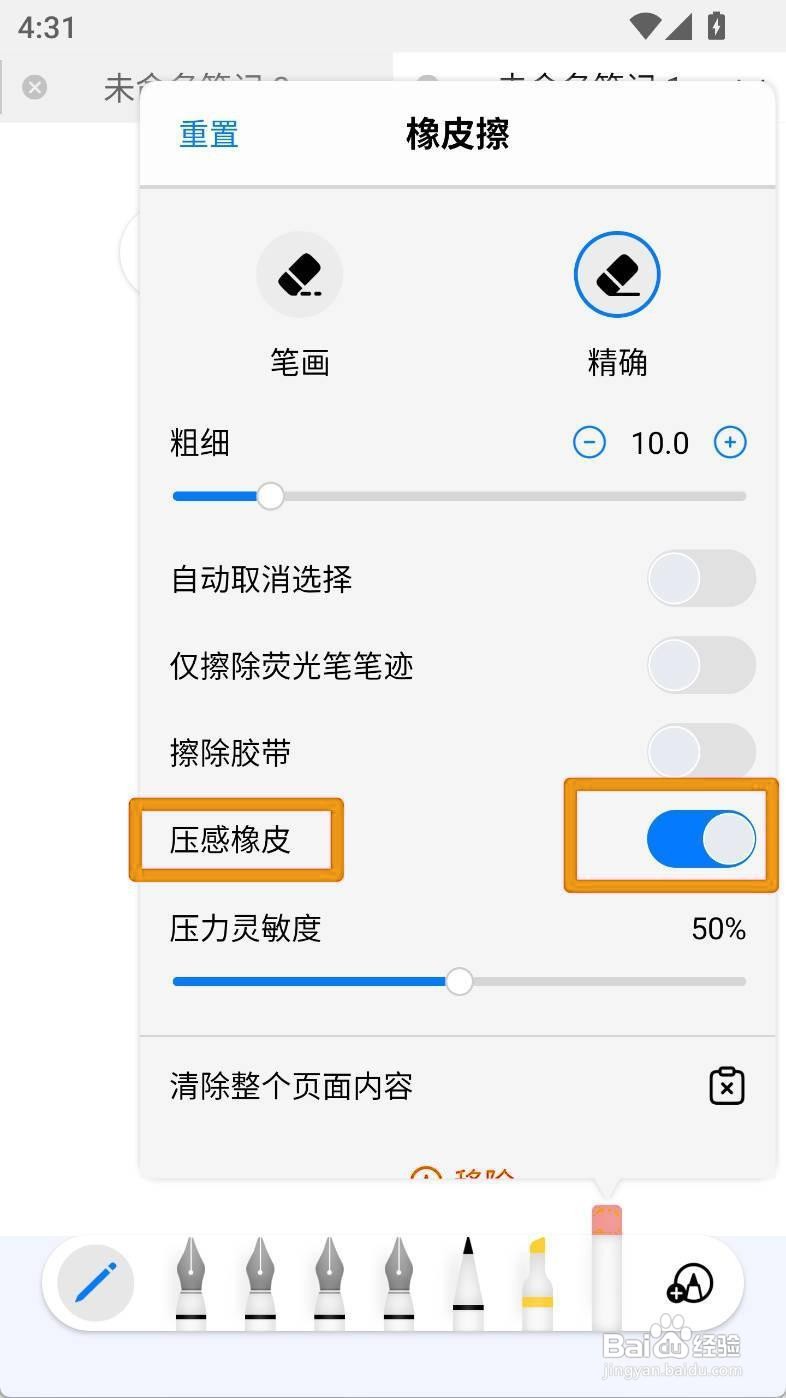Toggle the 自动取消选择 switch
Screen dimensions: 786x1398
[x=701, y=578]
